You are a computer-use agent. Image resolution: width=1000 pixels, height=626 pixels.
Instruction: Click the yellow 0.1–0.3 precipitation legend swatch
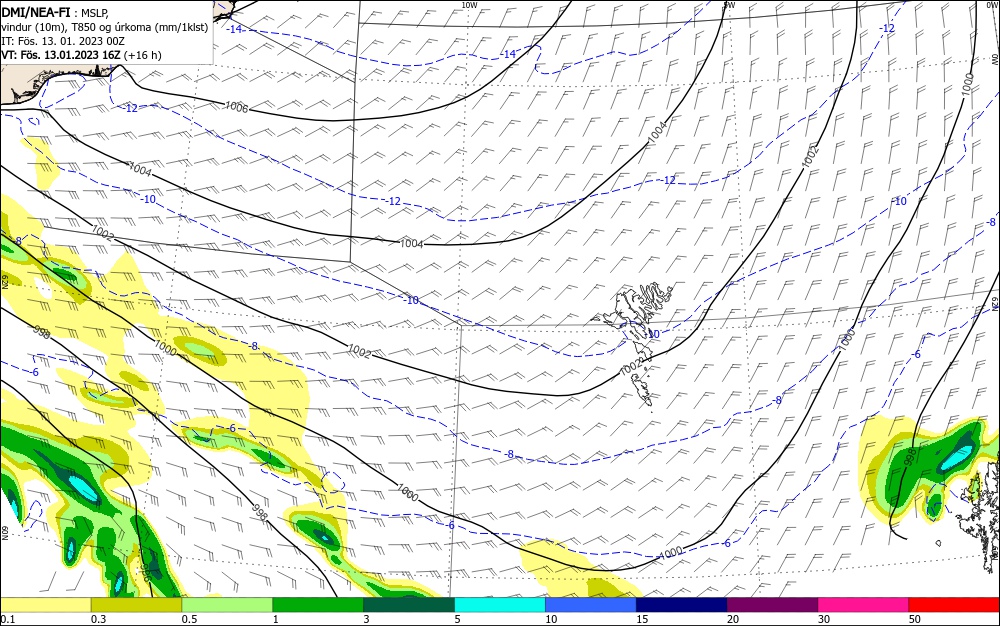[x=45, y=605]
